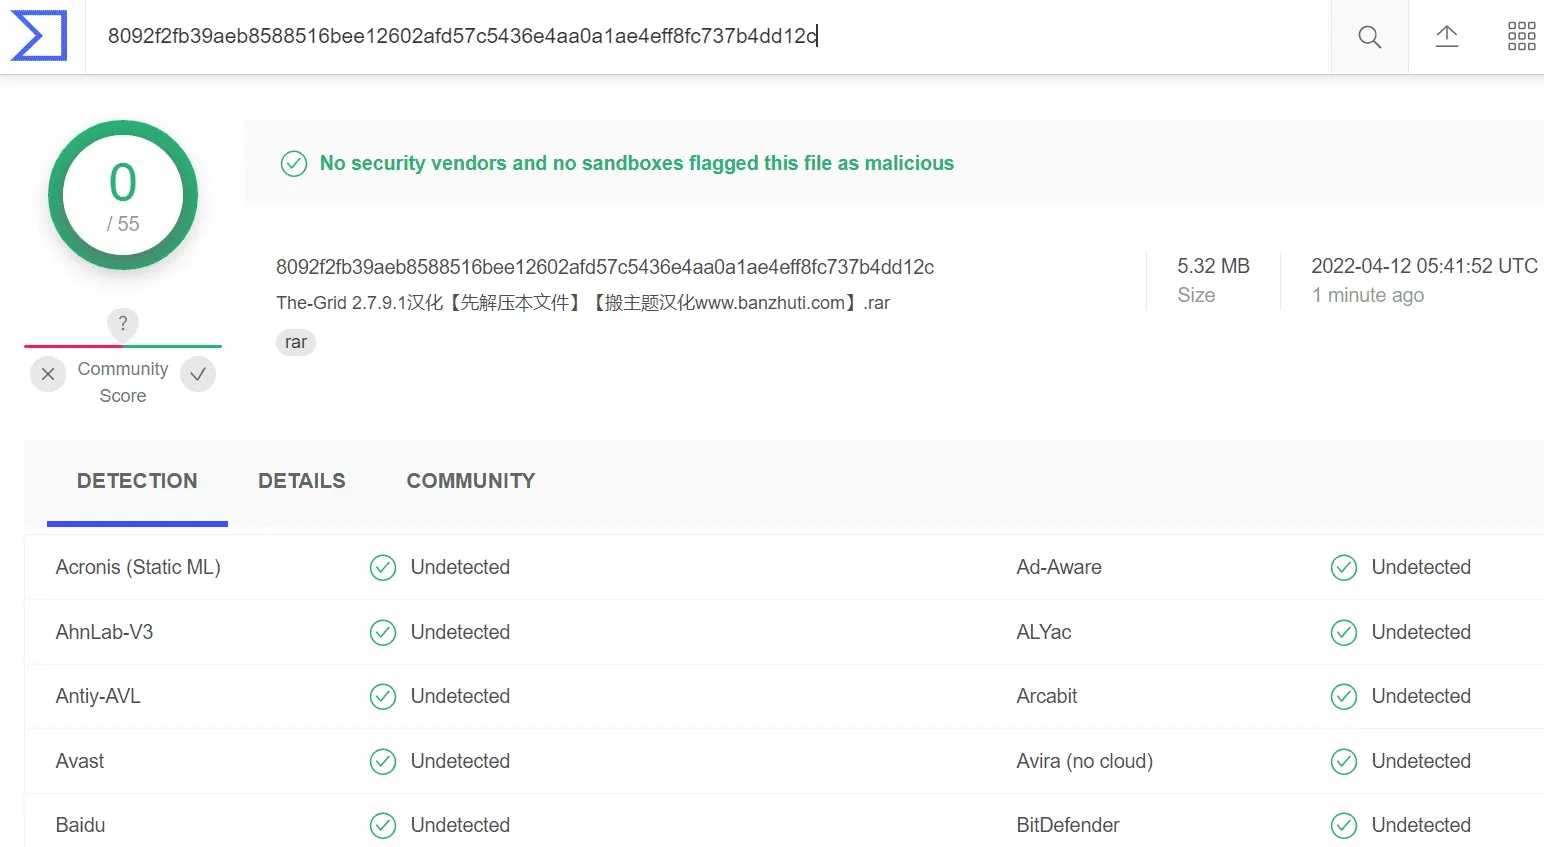This screenshot has height=847, width=1544.
Task: Vote positive with the checkmark icon
Action: [x=198, y=374]
